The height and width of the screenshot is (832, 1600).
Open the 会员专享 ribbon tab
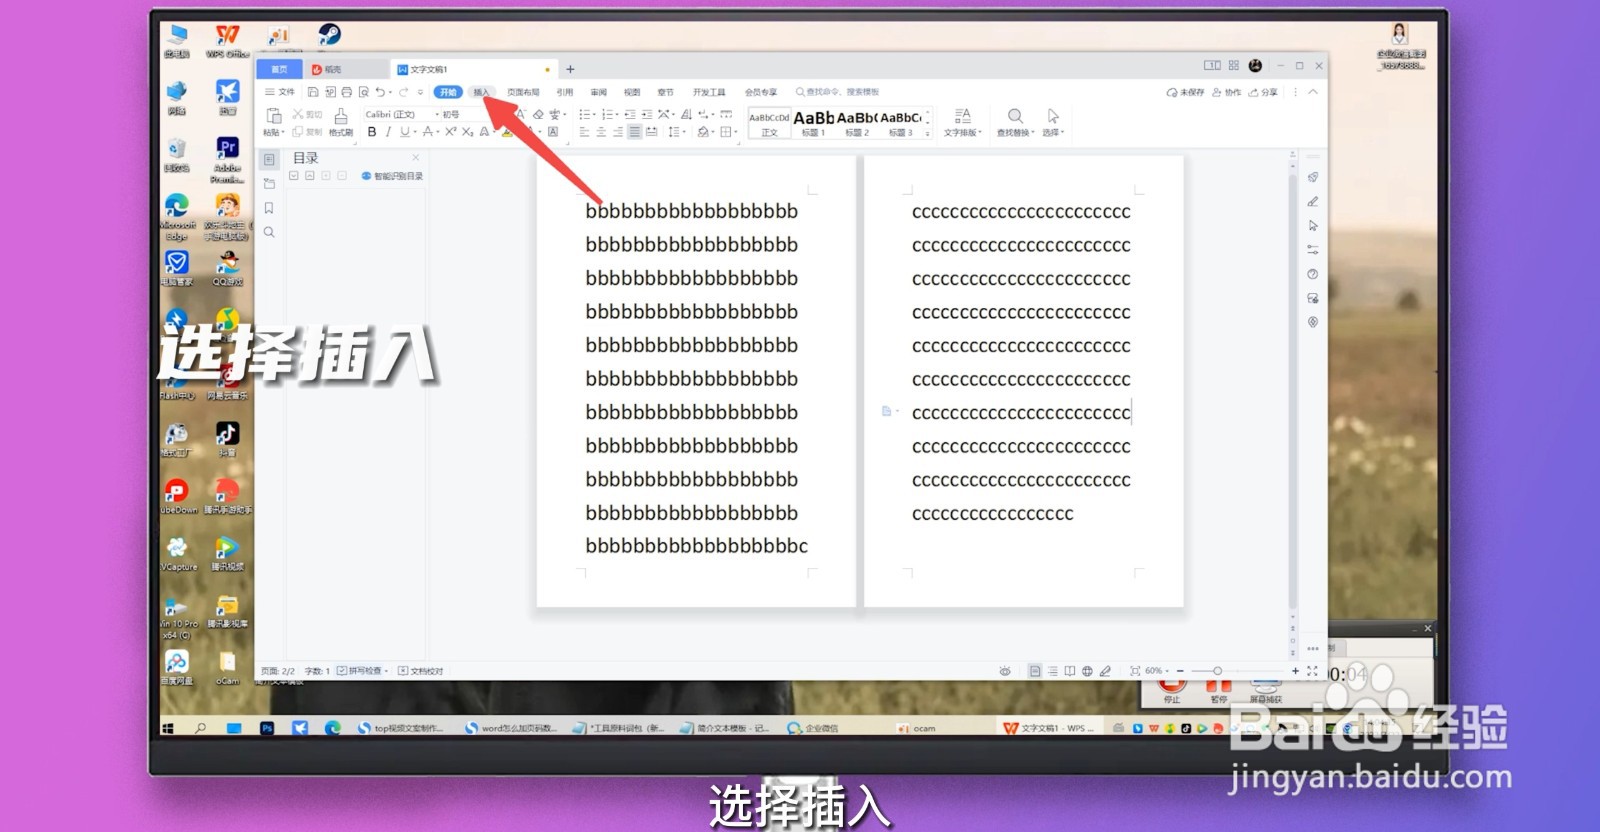coord(761,92)
